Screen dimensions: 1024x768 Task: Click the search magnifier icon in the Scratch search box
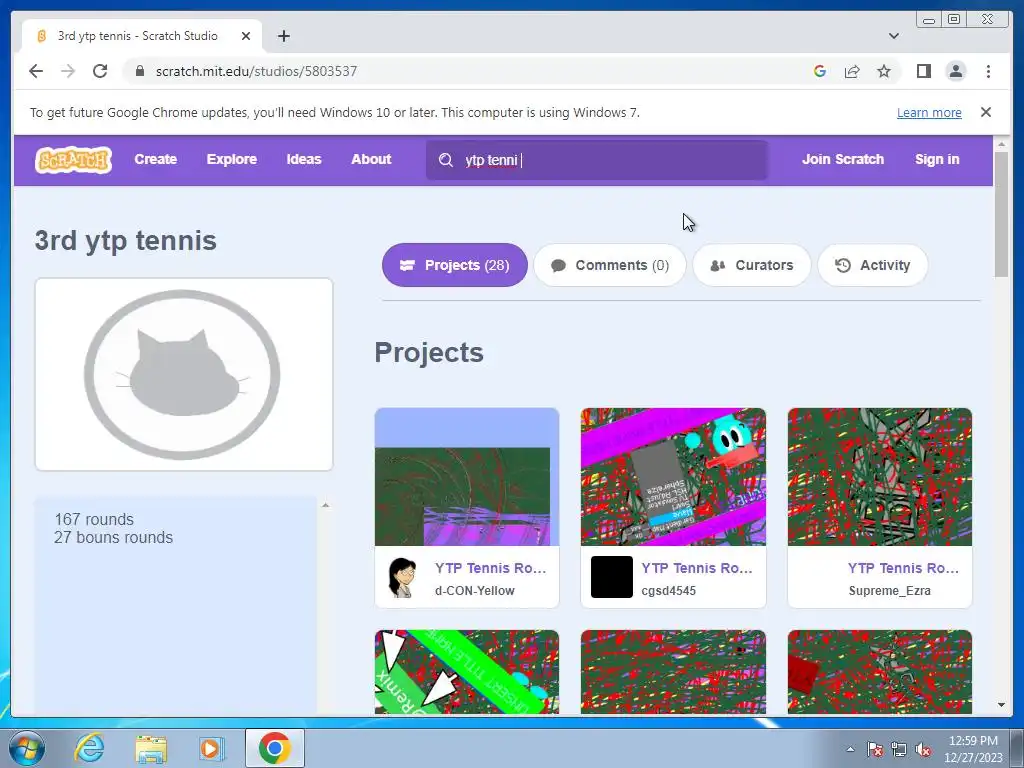tap(446, 160)
